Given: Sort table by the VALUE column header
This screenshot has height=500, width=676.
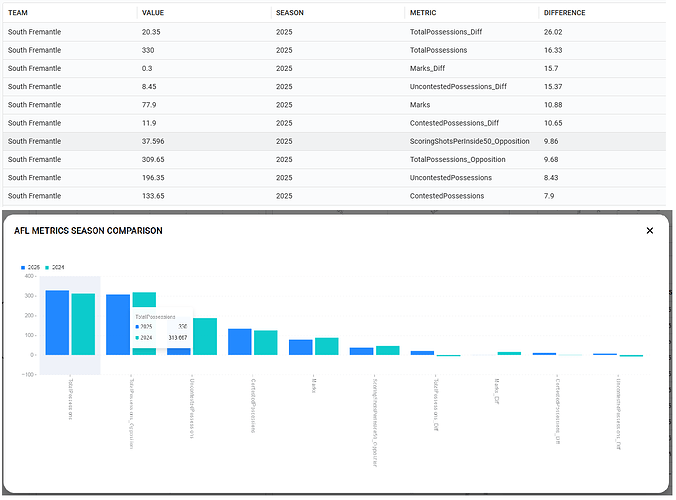Looking at the screenshot, I should click(153, 13).
